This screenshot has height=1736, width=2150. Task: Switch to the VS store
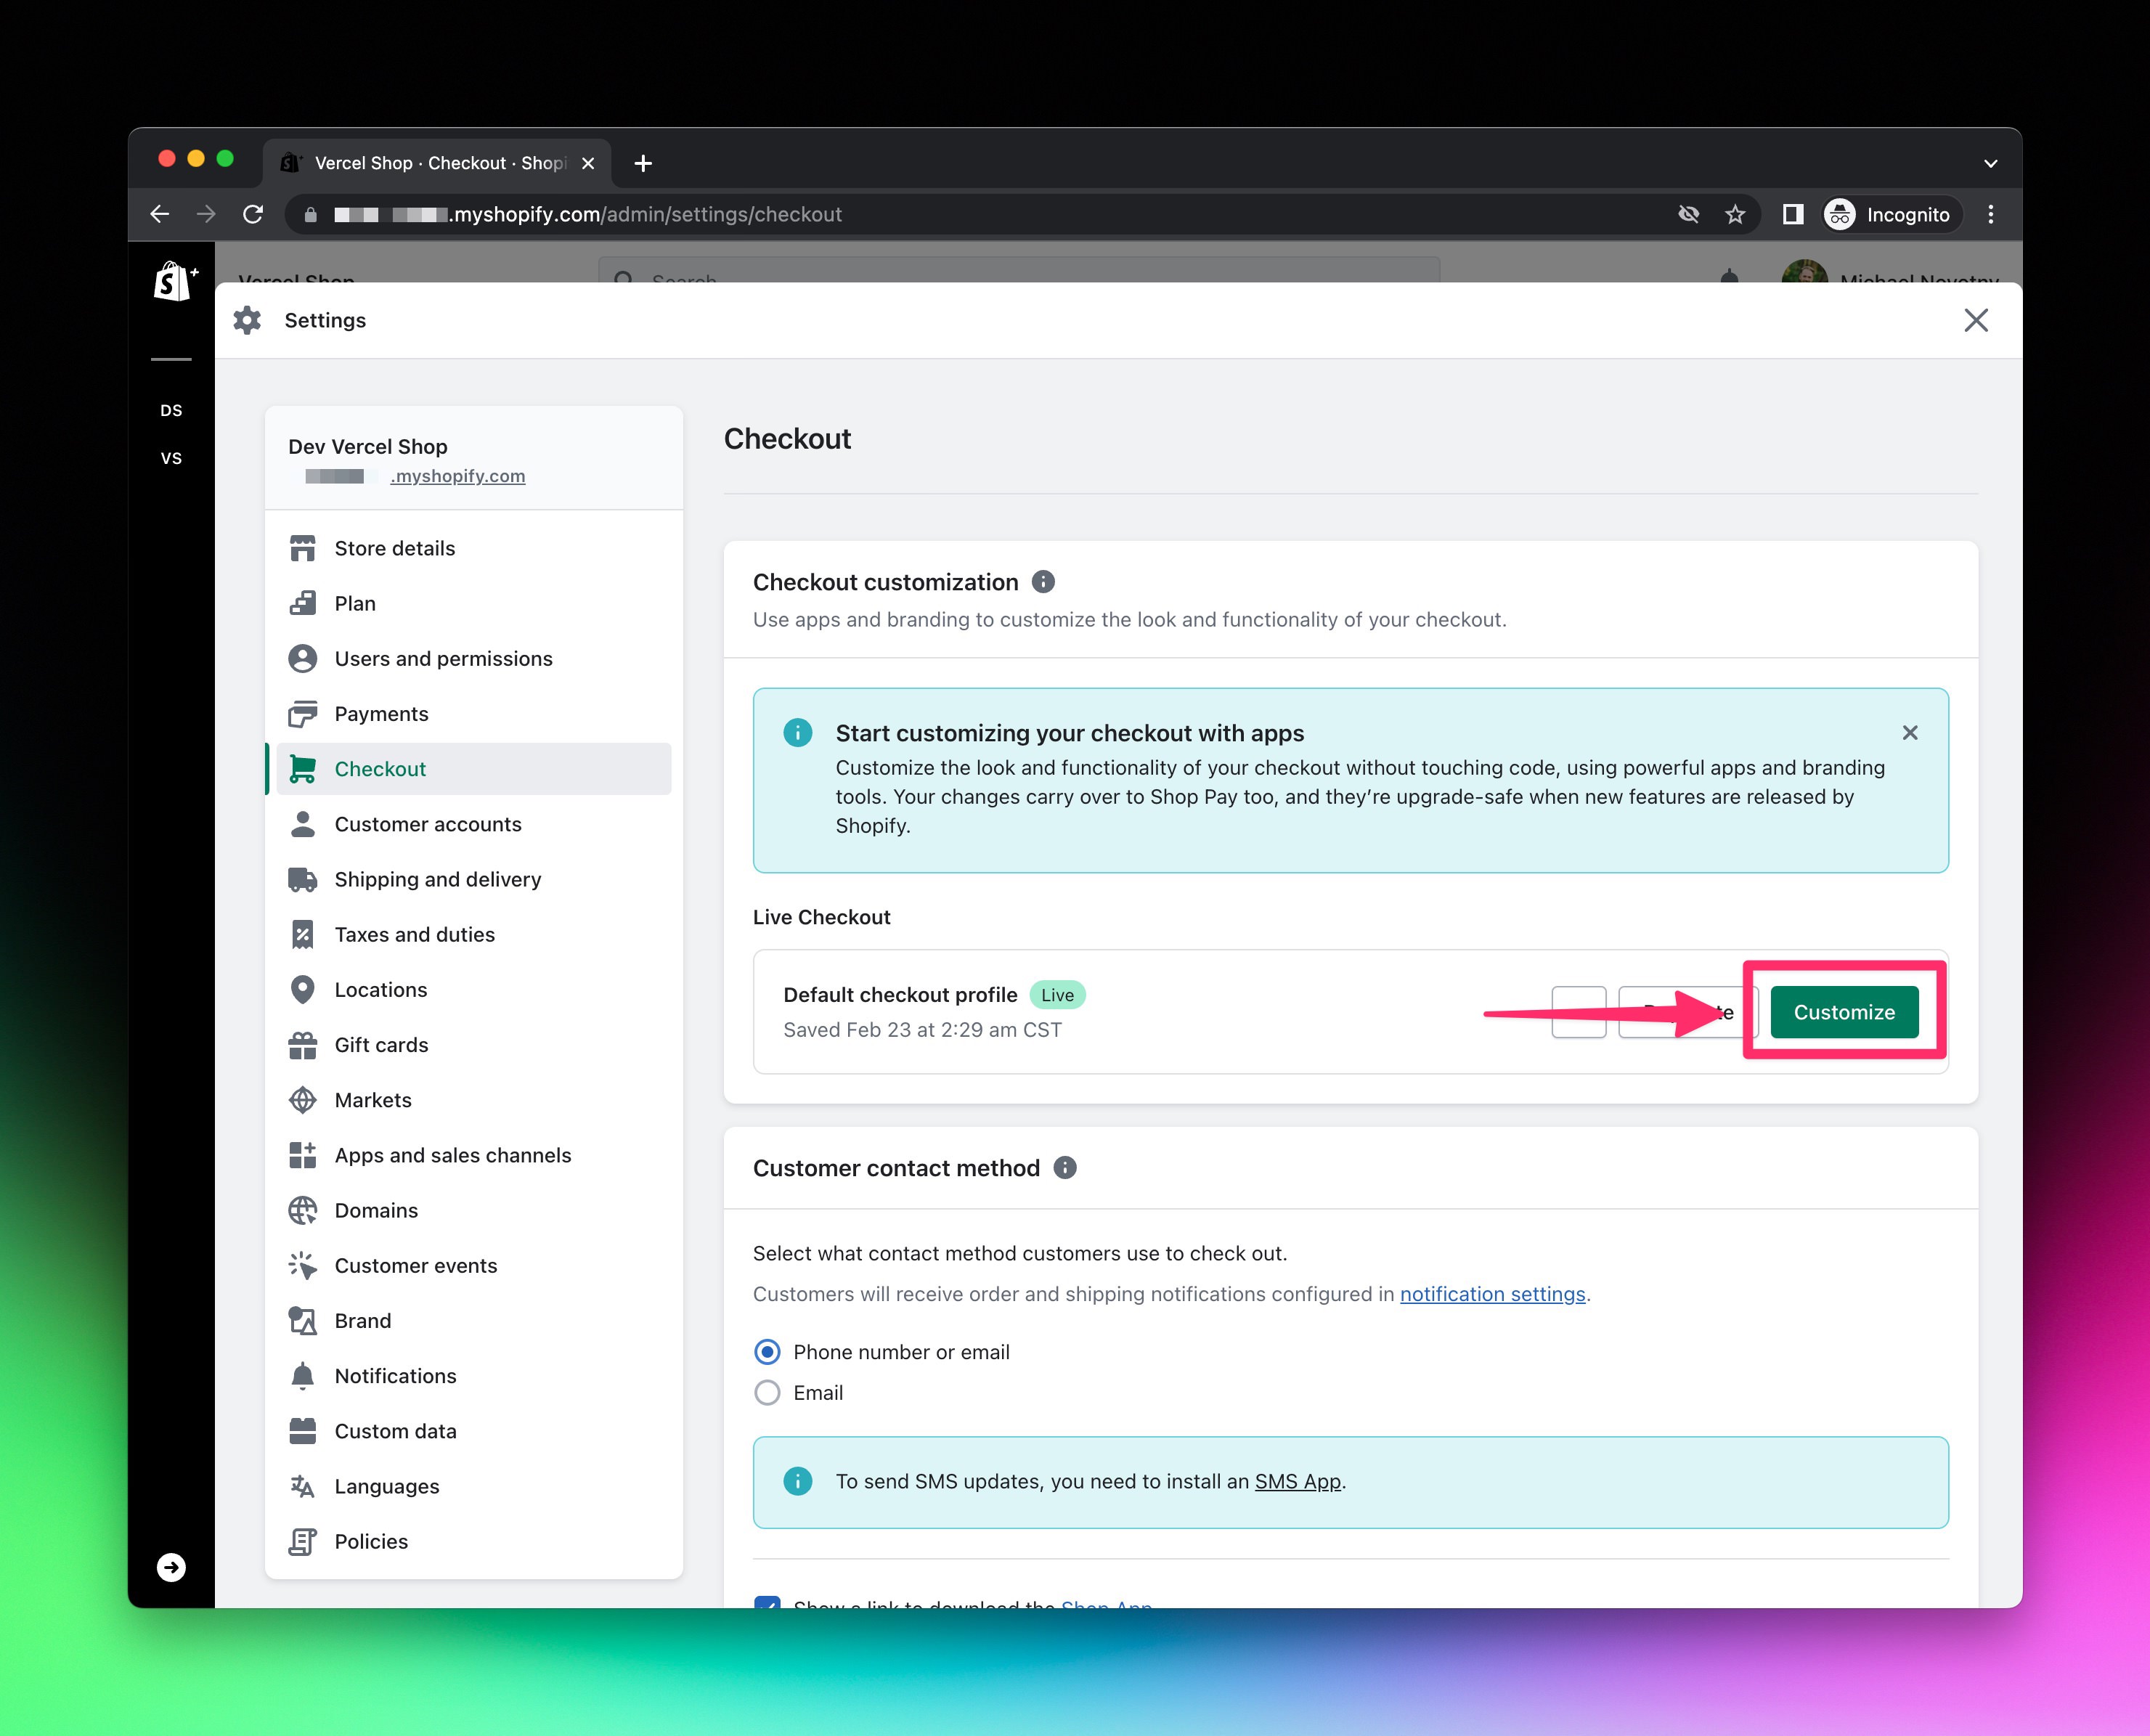(x=171, y=458)
